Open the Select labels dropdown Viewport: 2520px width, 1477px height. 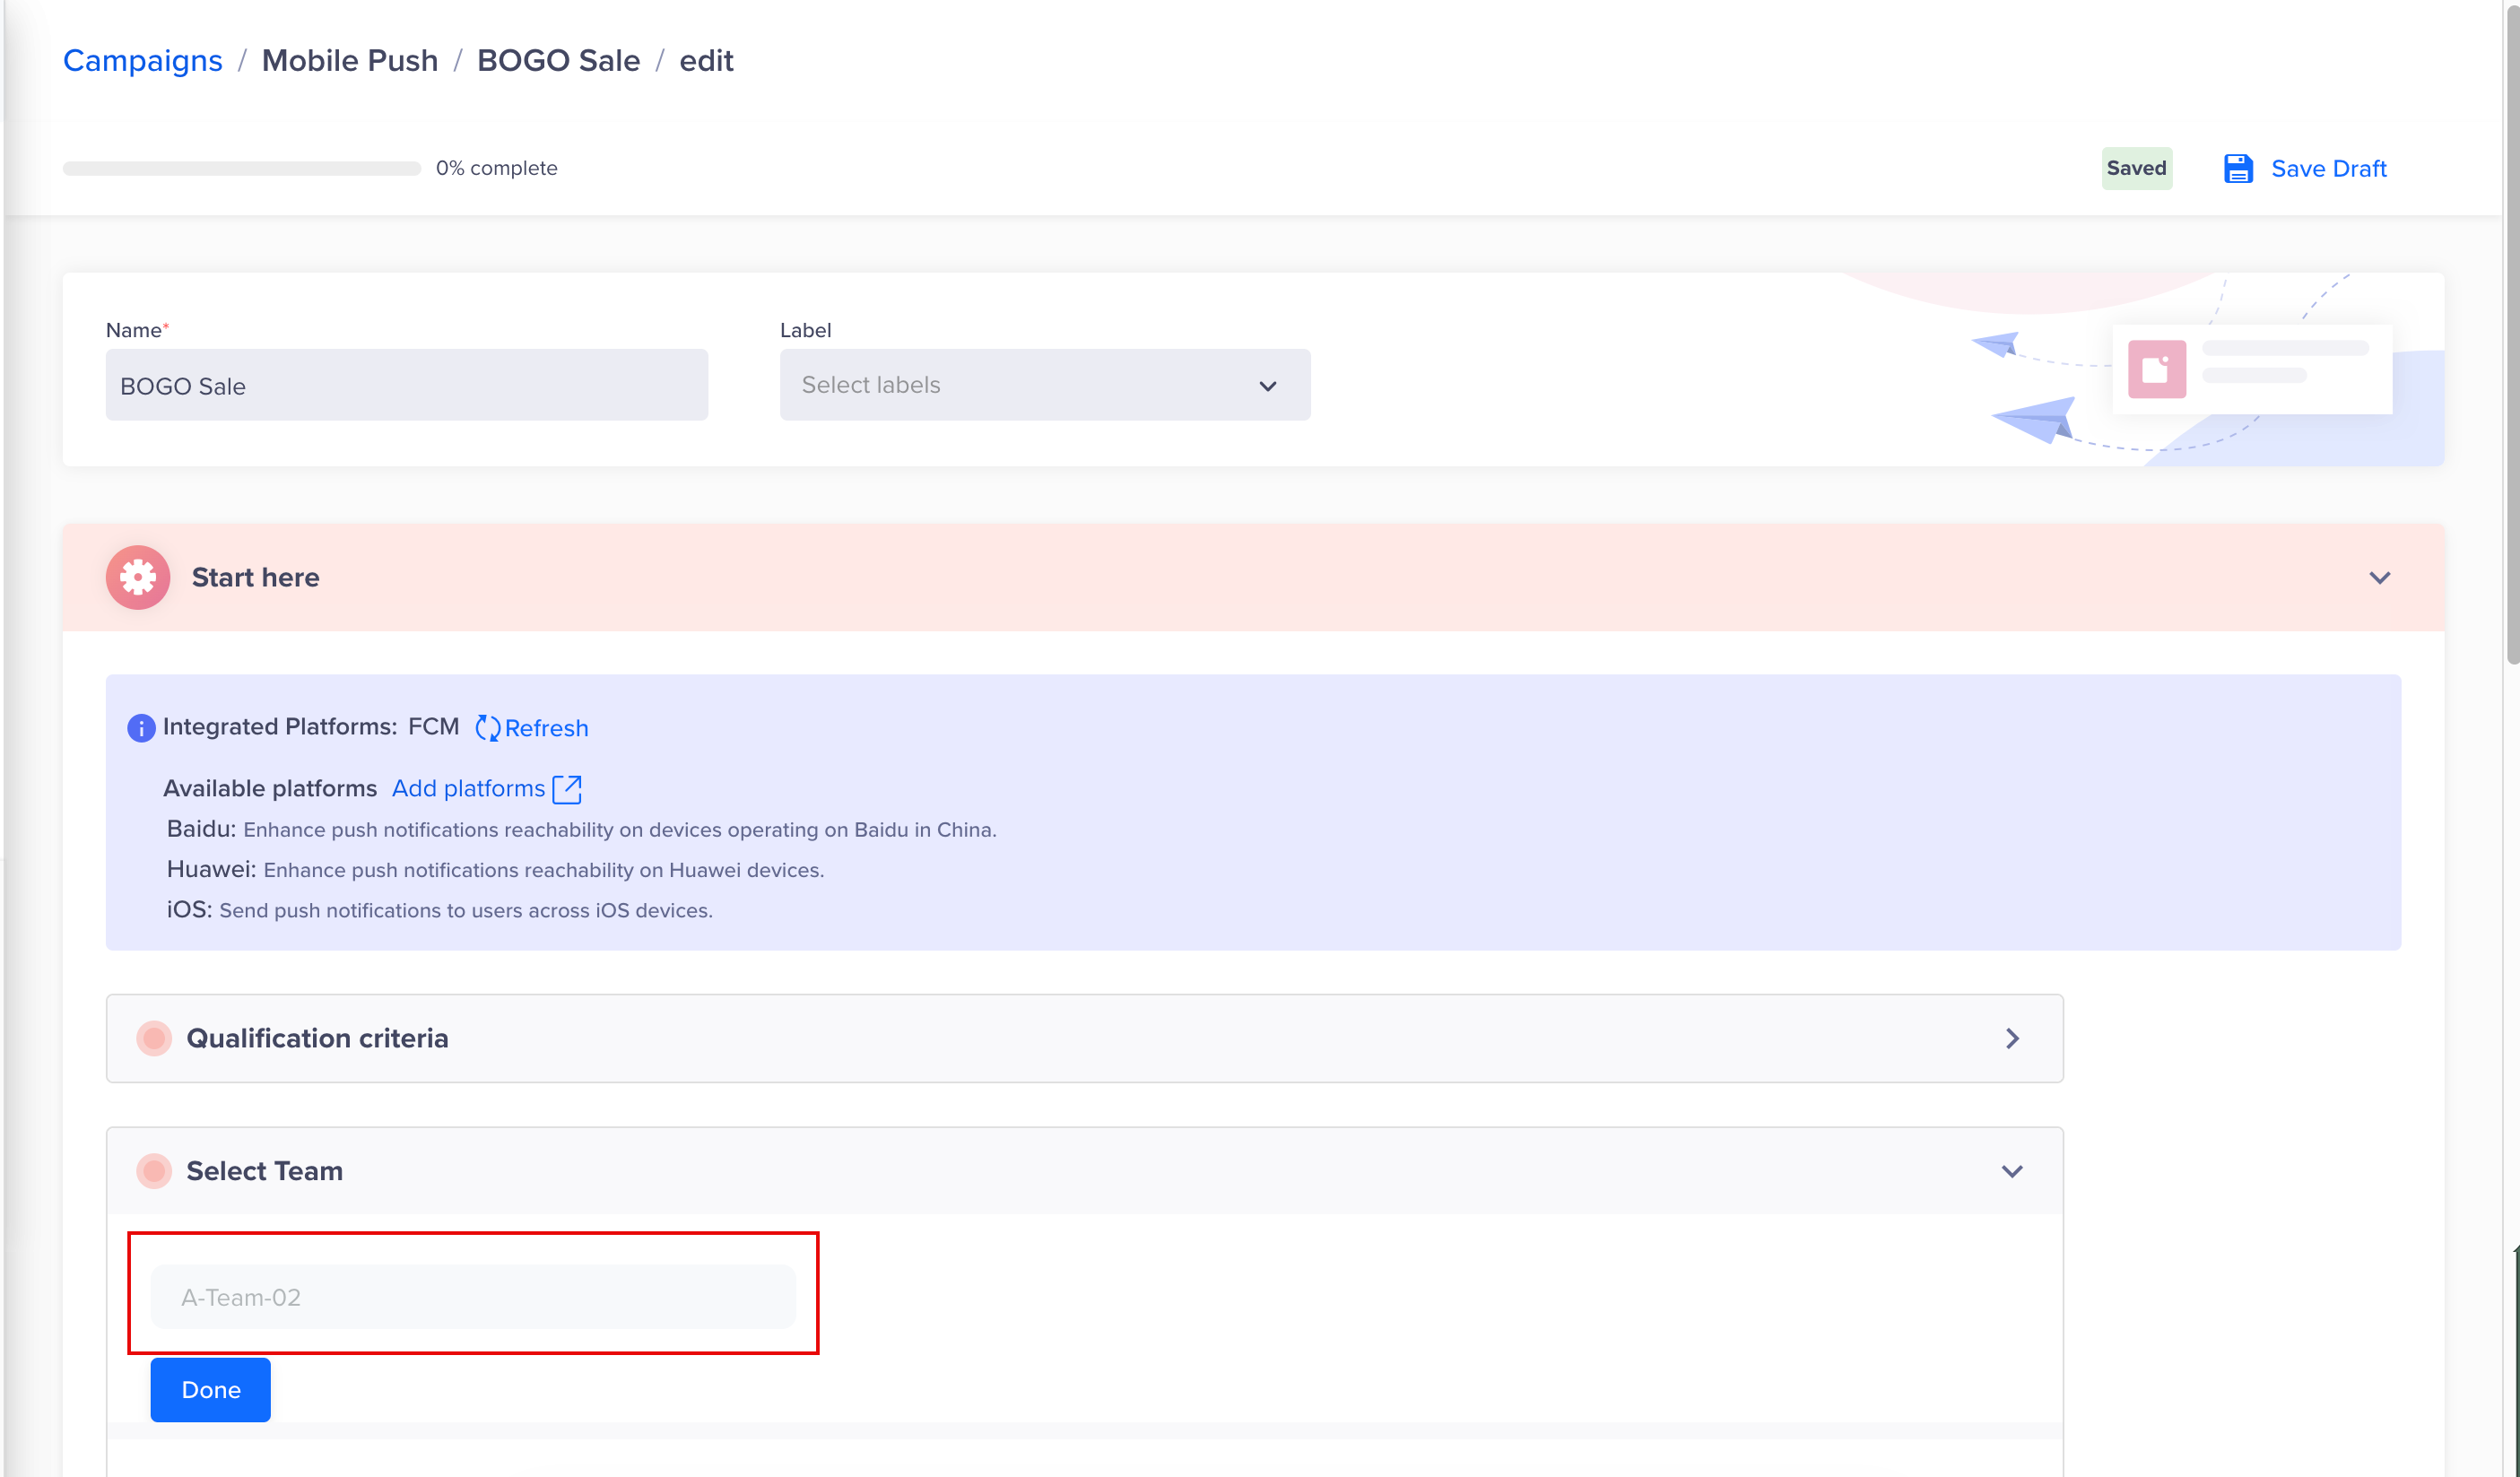coord(1044,385)
